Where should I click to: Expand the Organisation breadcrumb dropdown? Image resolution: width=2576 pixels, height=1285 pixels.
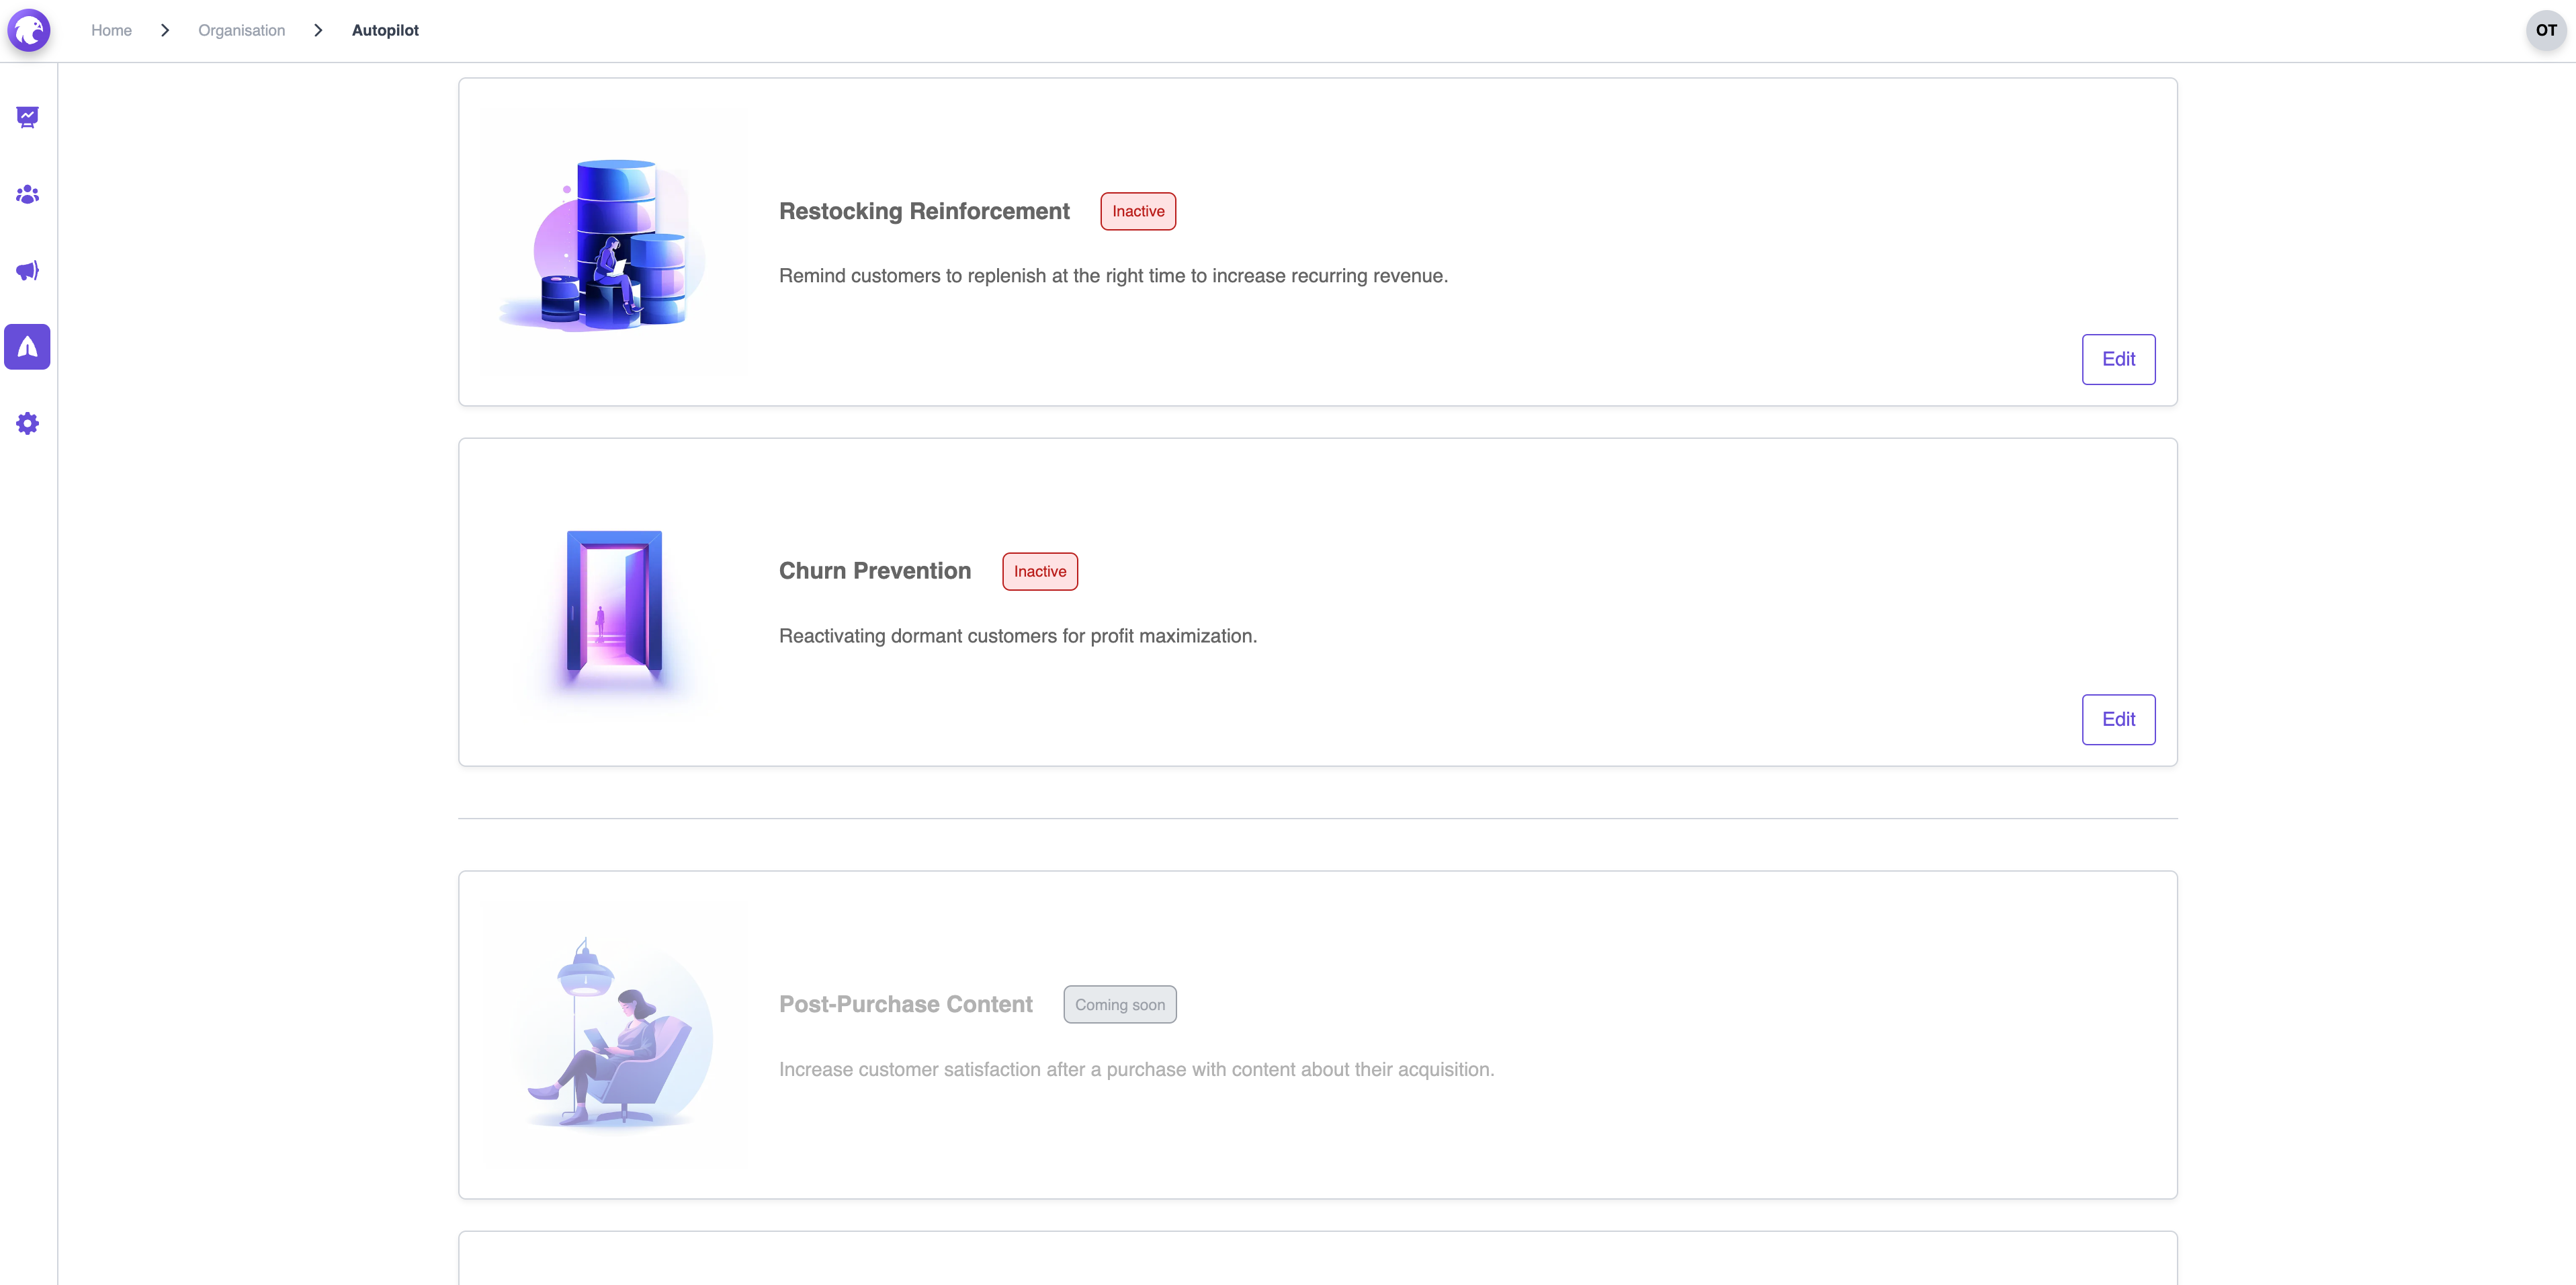pyautogui.click(x=241, y=30)
